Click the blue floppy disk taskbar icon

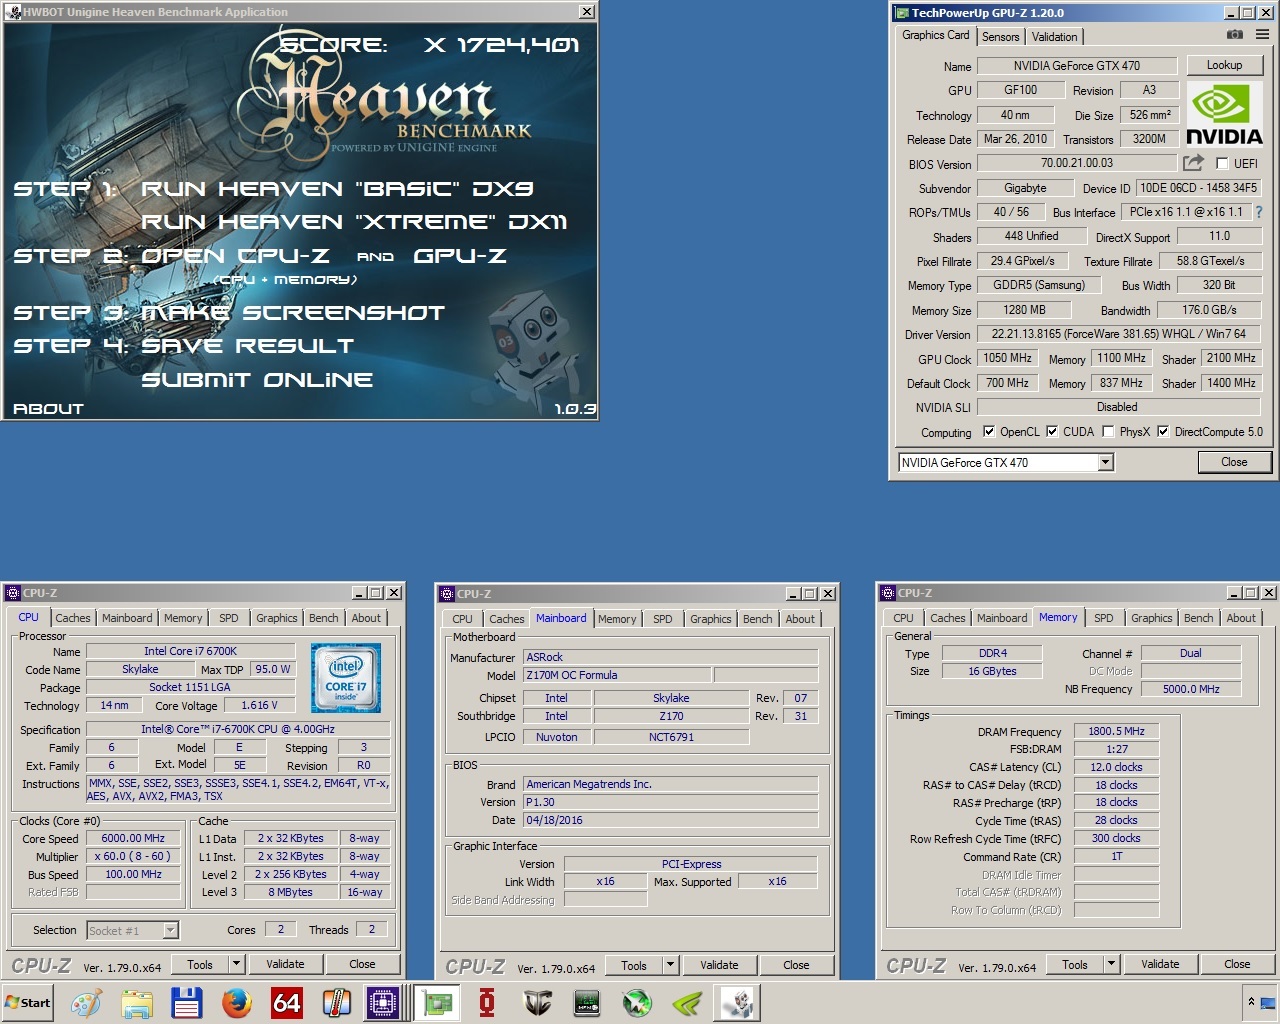(187, 1003)
